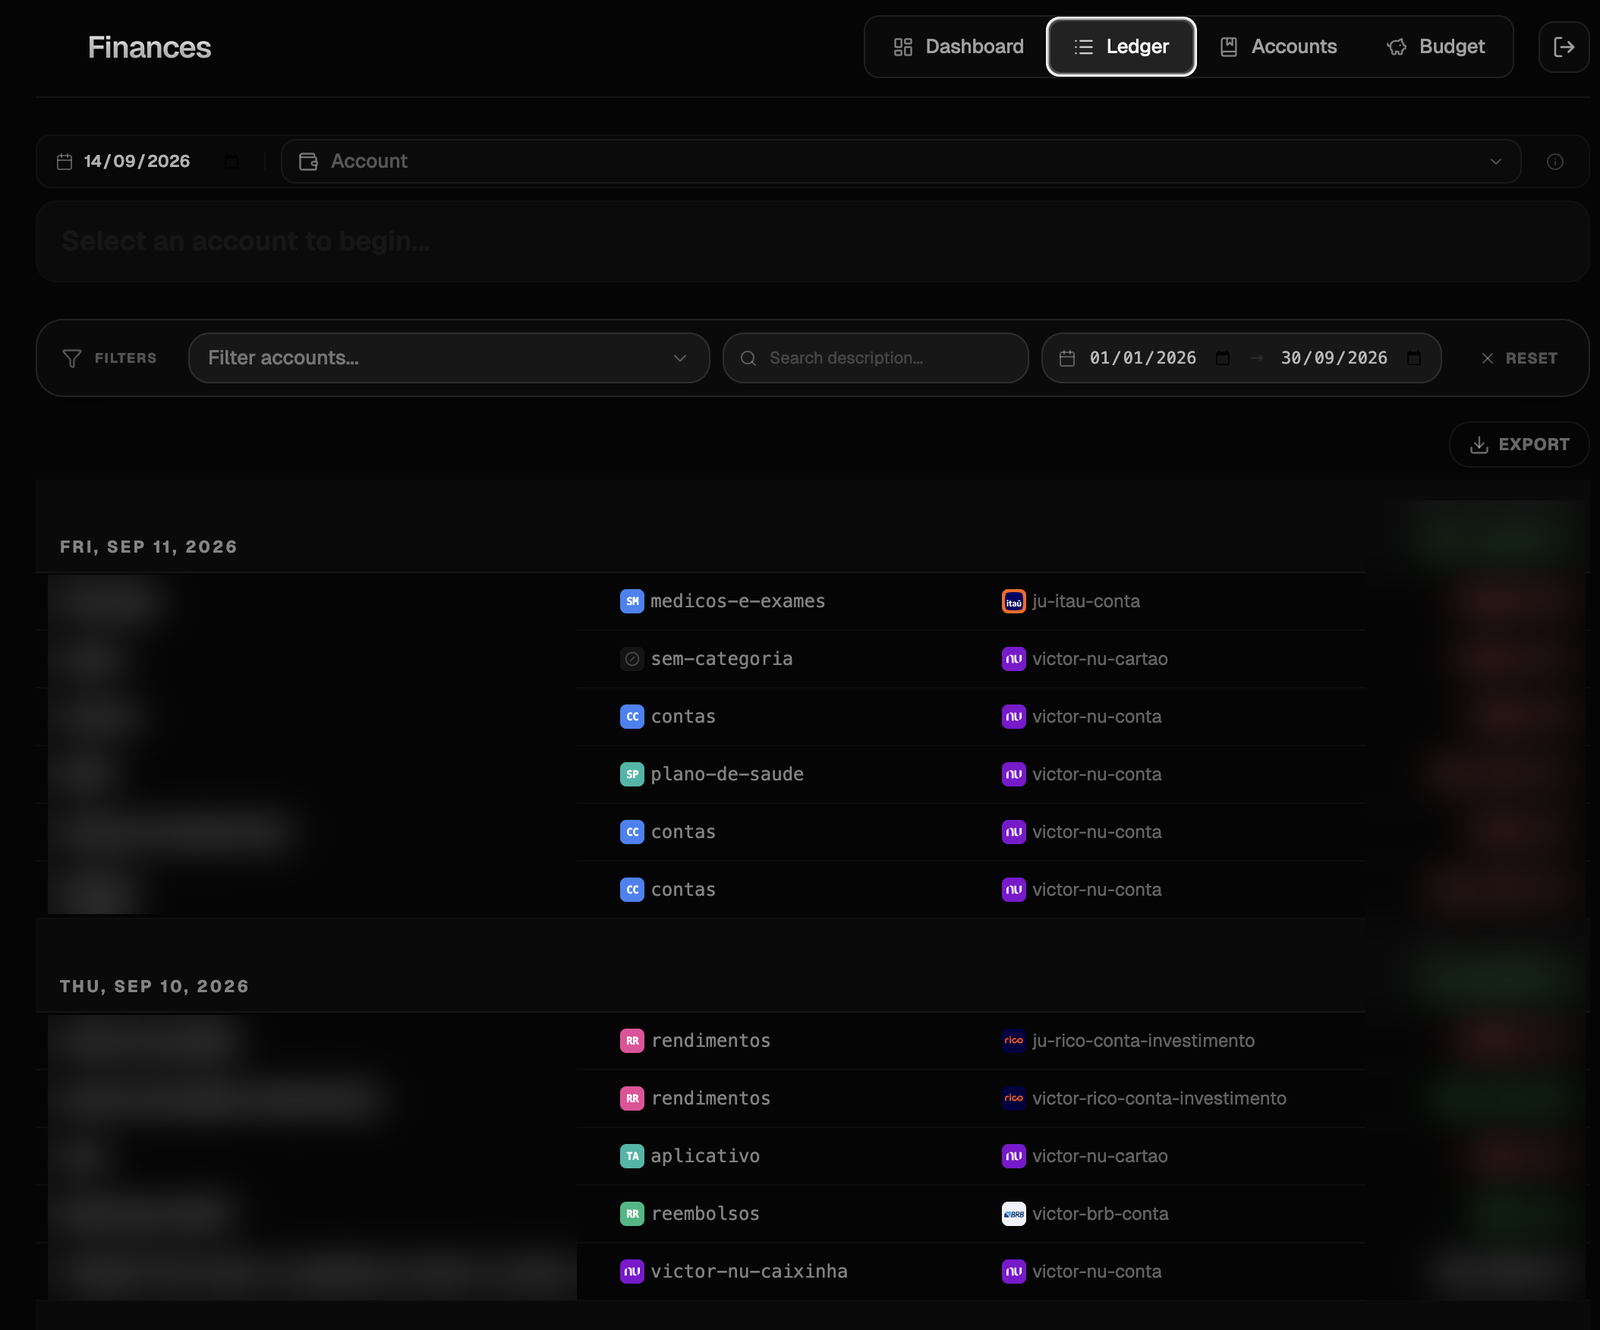1600x1330 pixels.
Task: Open calendar picker for start date 01/01/2026
Action: click(1222, 358)
